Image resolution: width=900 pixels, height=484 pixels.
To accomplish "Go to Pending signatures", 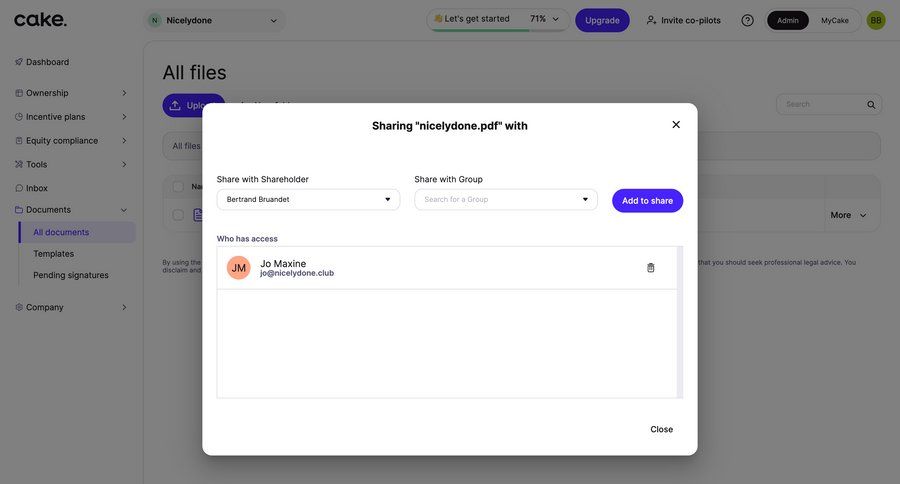I will (x=71, y=275).
